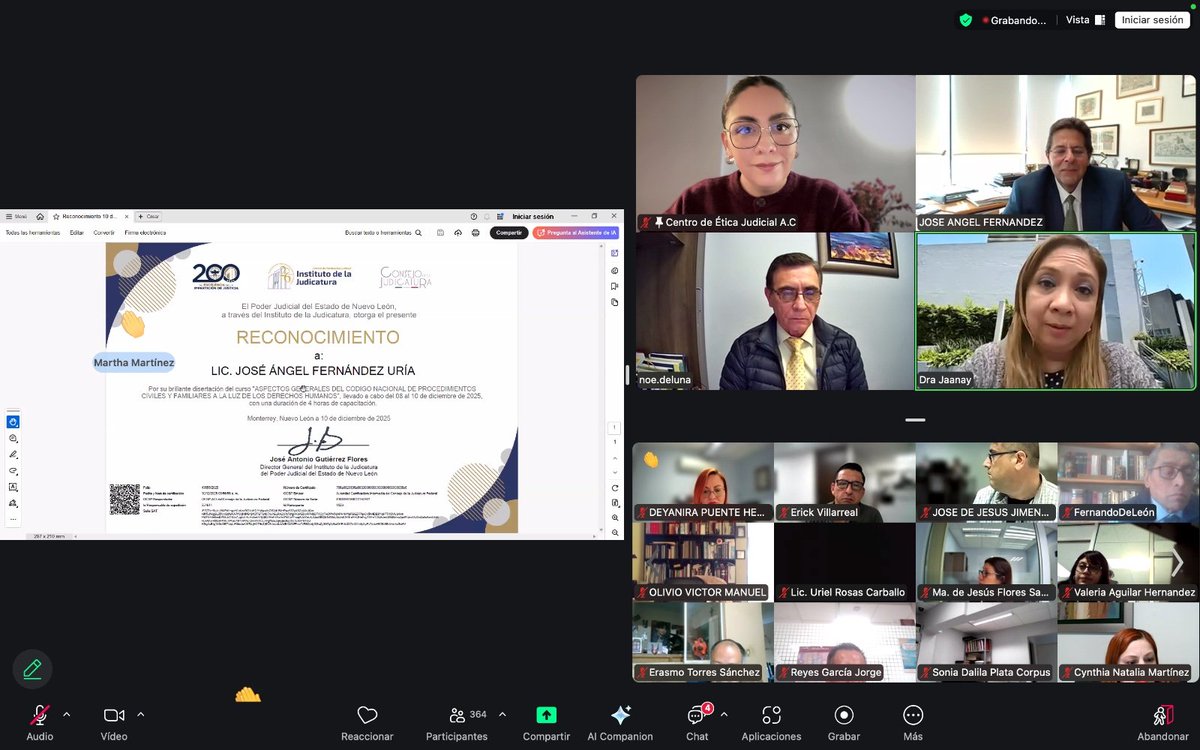Open the Chat panel with unread messages

(x=697, y=721)
